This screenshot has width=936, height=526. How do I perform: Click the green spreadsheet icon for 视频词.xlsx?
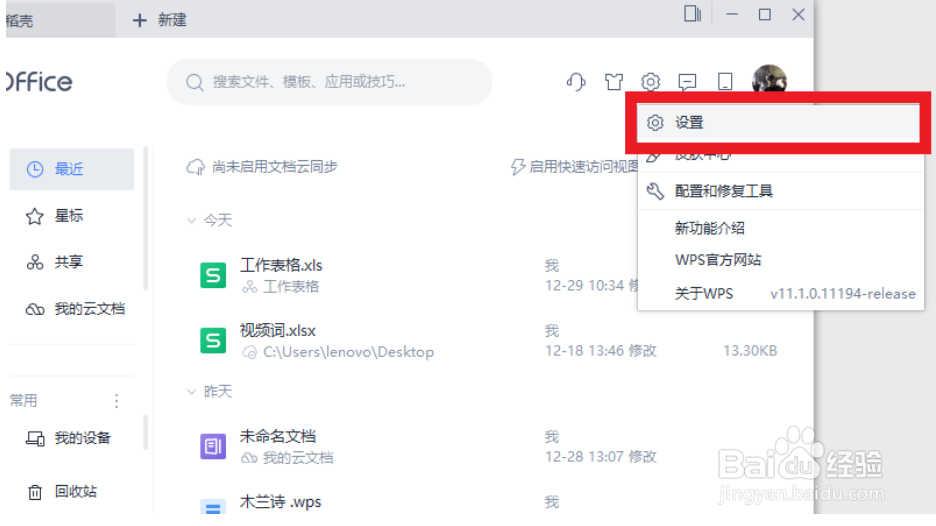pos(213,340)
